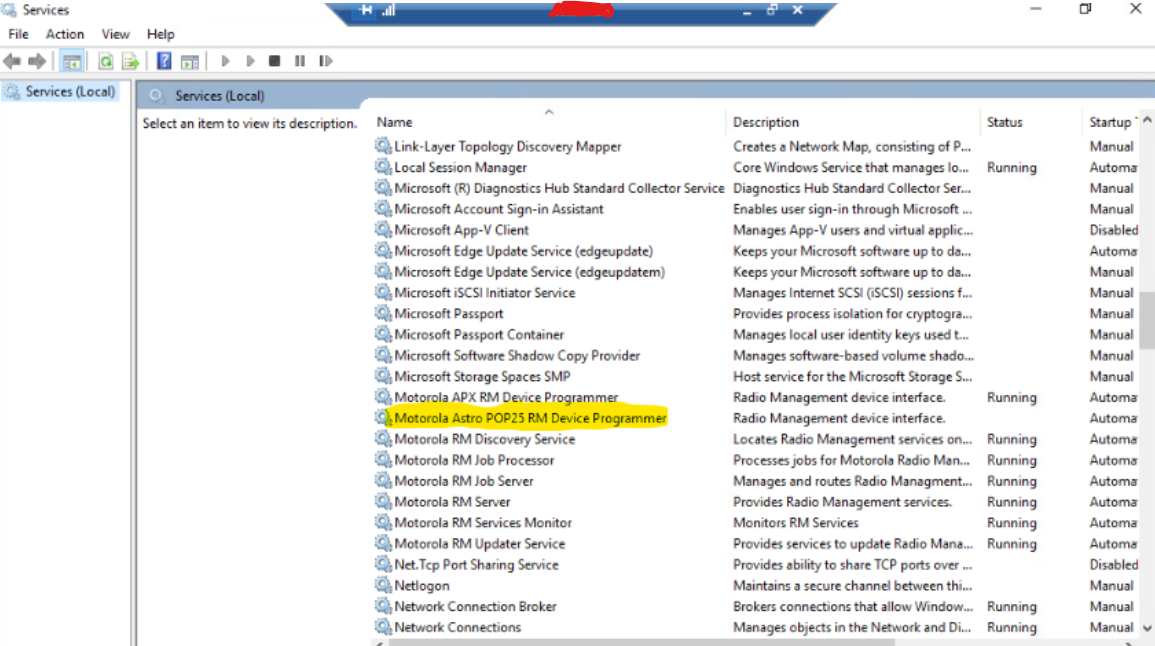Open the File menu
Screen dimensions: 1155x646
pyautogui.click(x=18, y=34)
